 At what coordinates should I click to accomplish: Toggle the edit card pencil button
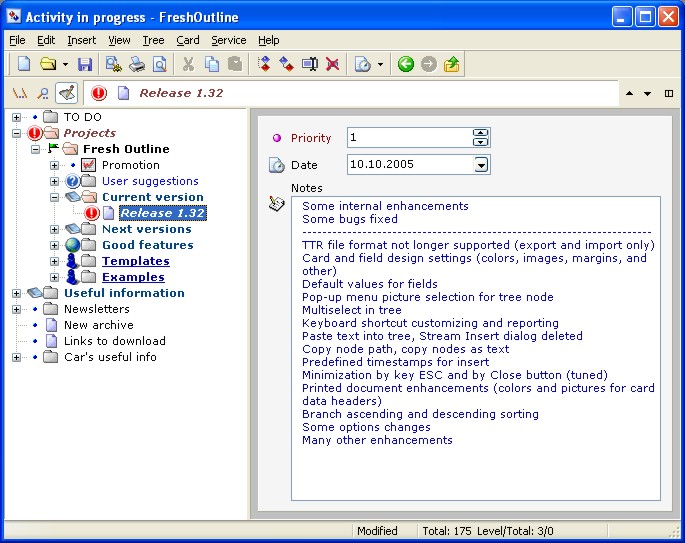click(67, 93)
